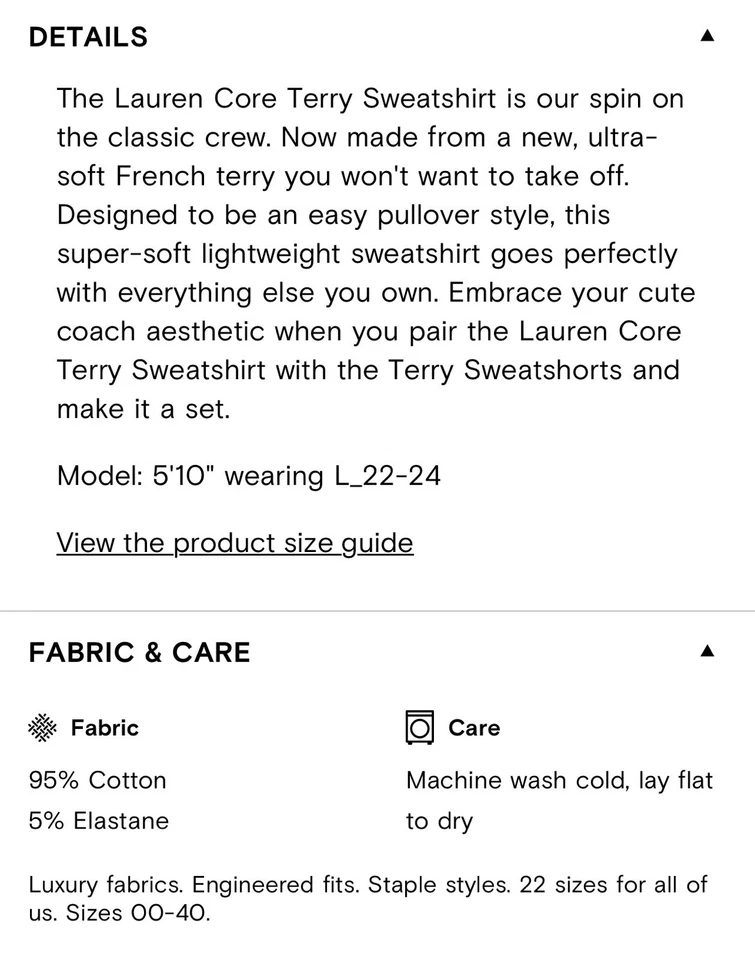
Task: Click the View the product size guide text
Action: 235,543
